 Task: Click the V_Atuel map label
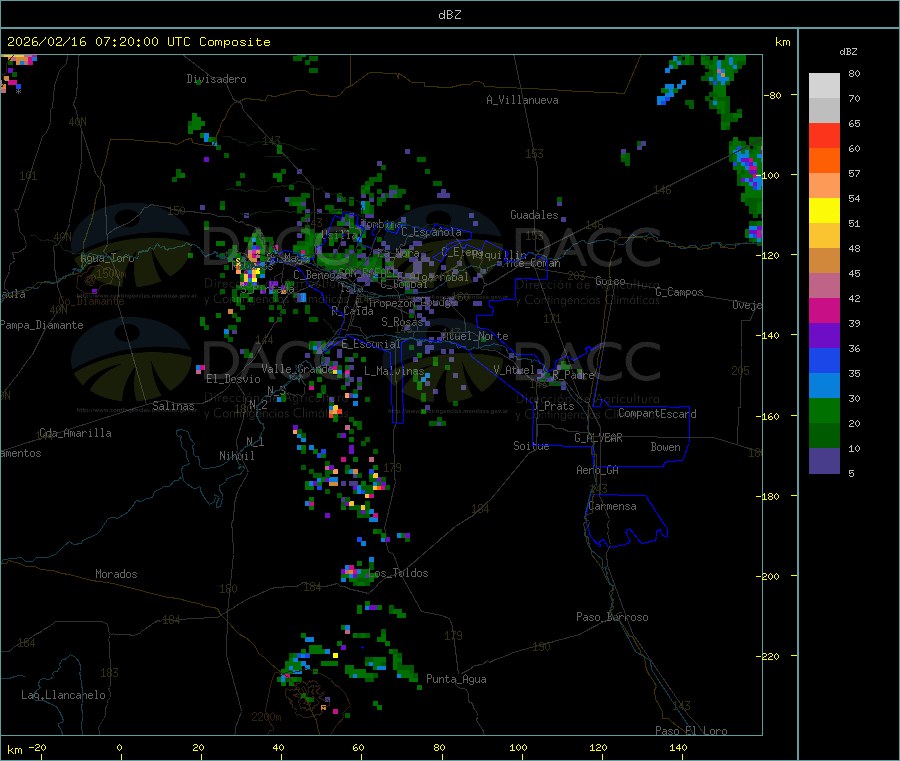click(x=514, y=370)
